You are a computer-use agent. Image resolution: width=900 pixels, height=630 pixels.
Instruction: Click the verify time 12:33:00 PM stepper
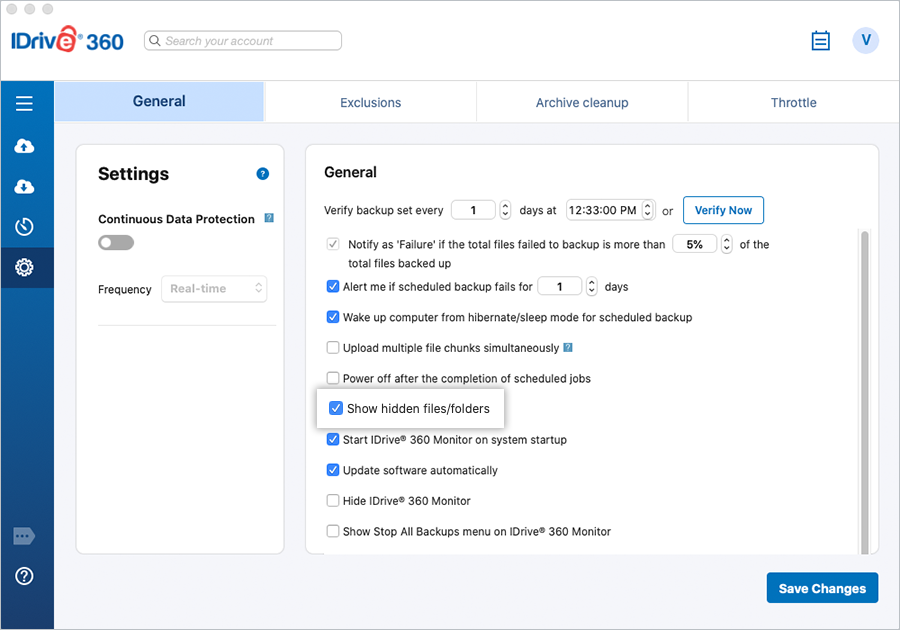tap(649, 210)
